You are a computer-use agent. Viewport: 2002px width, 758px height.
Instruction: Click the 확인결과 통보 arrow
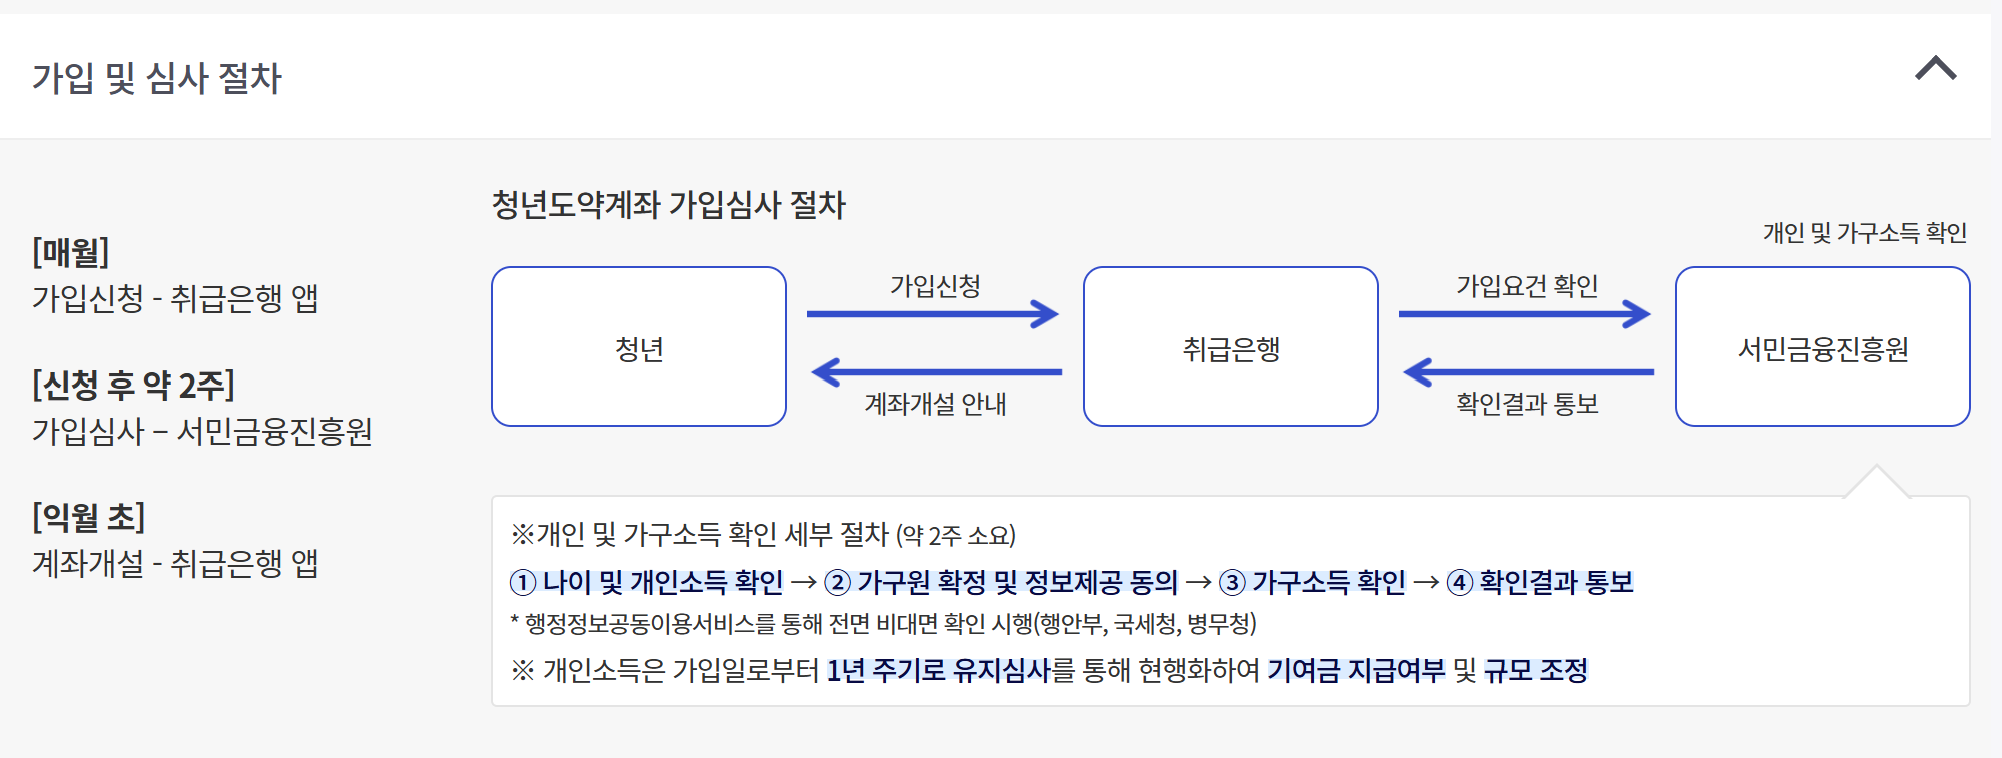tap(1526, 371)
